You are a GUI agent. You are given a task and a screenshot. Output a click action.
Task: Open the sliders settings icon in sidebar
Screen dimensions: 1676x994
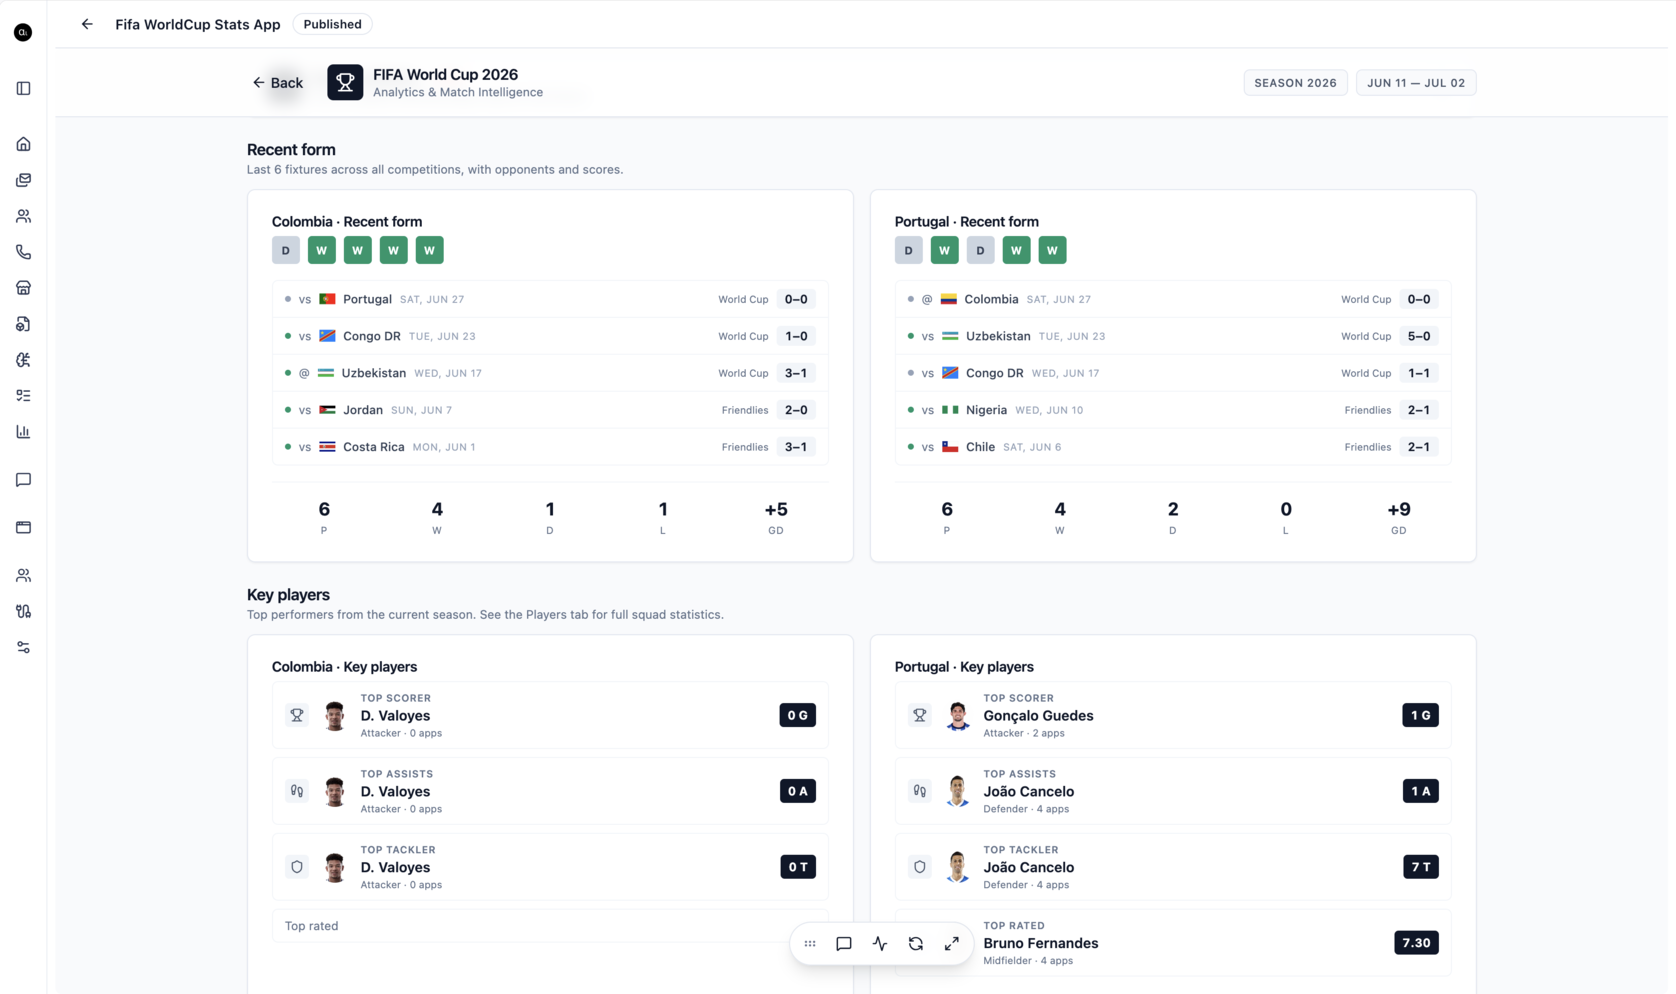coord(23,647)
